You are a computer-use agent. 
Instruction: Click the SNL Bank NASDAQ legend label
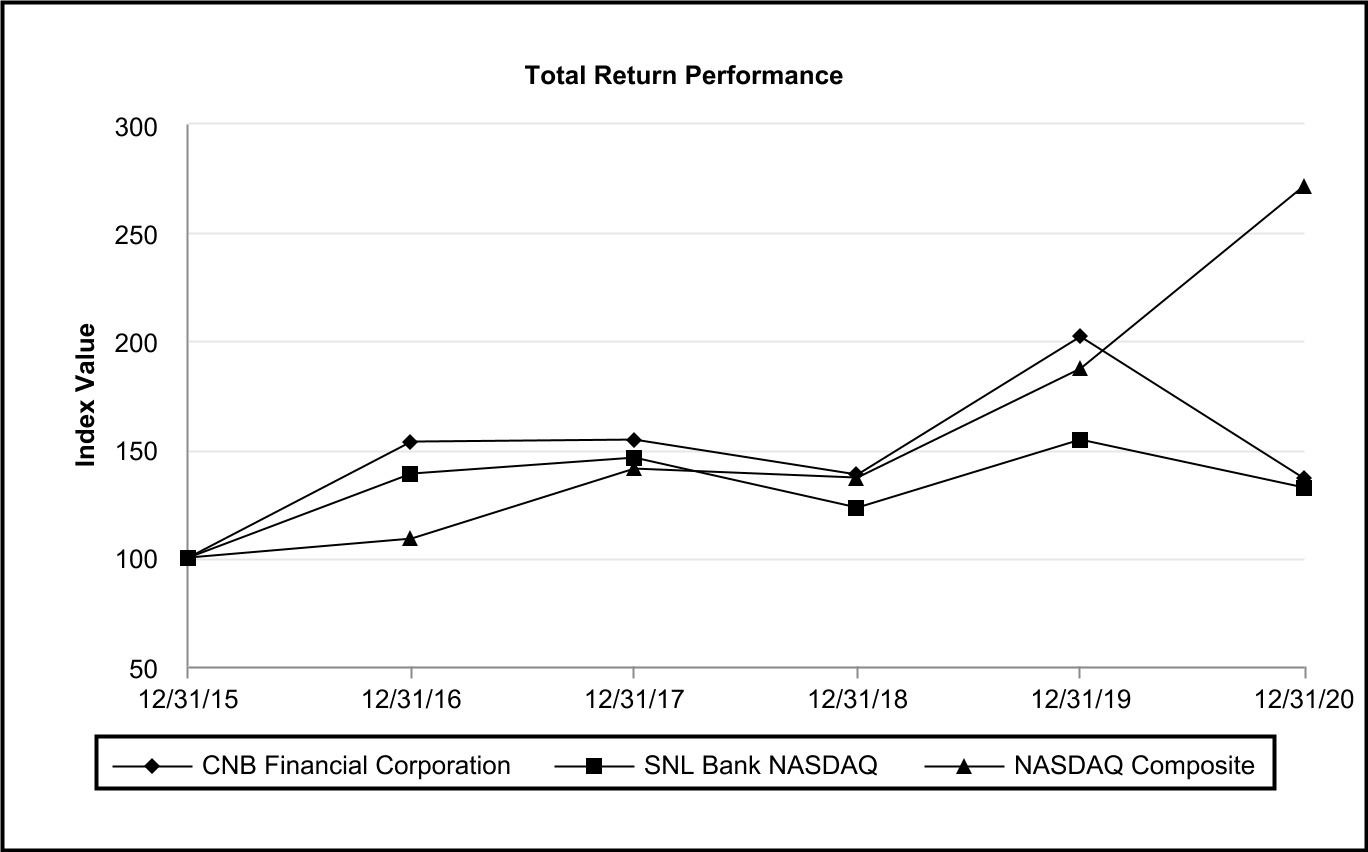(761, 767)
